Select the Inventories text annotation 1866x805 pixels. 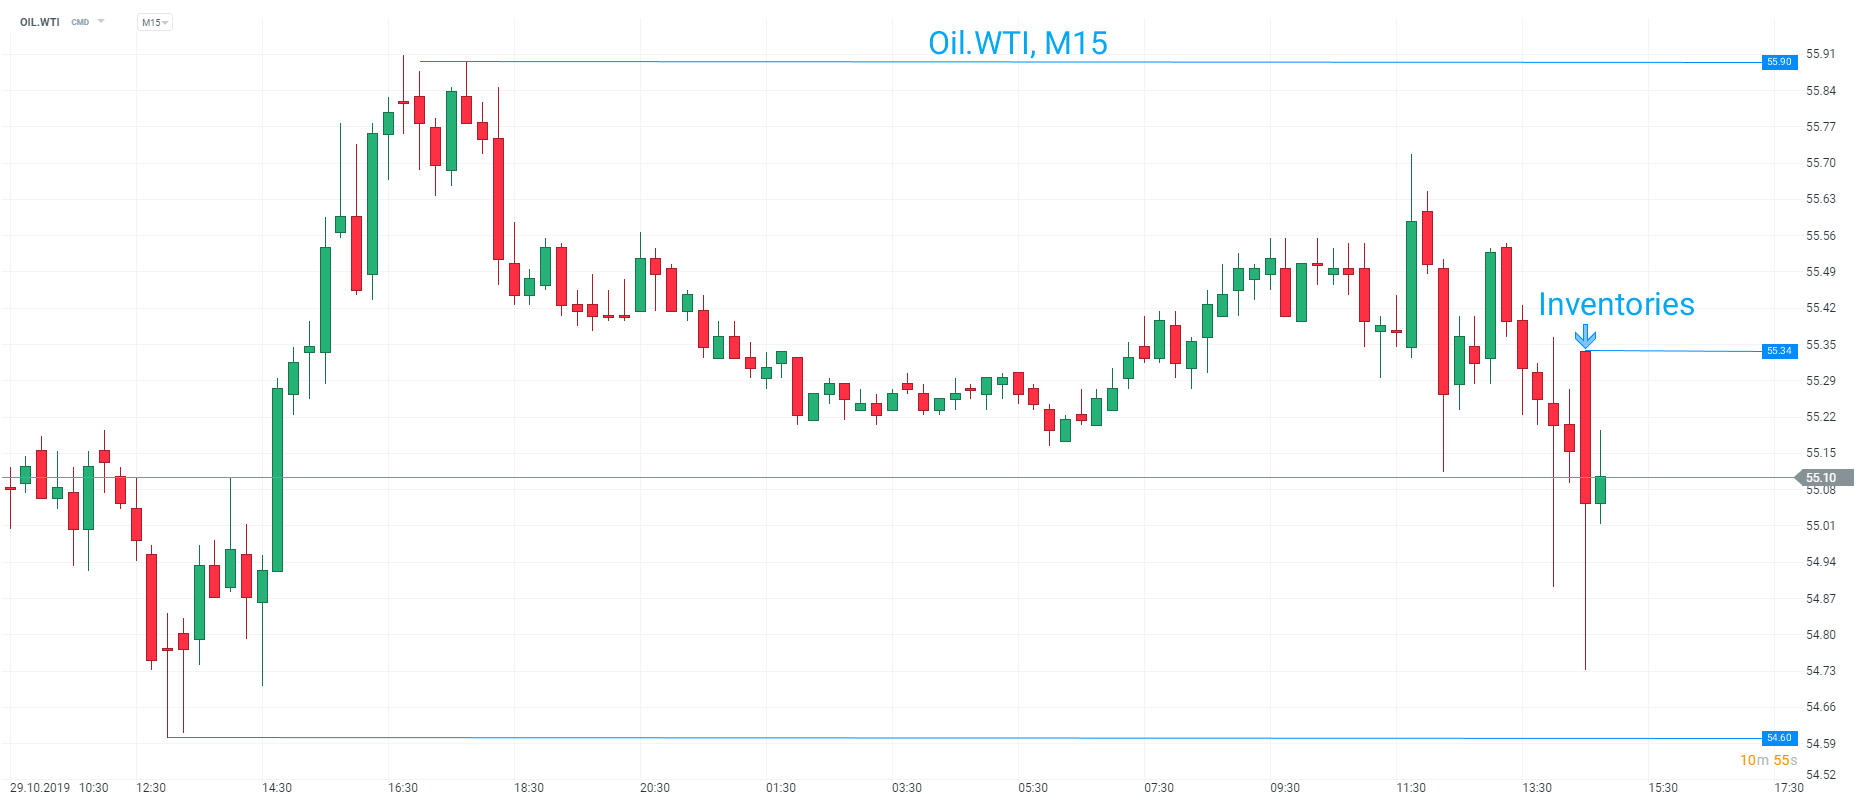point(1616,304)
